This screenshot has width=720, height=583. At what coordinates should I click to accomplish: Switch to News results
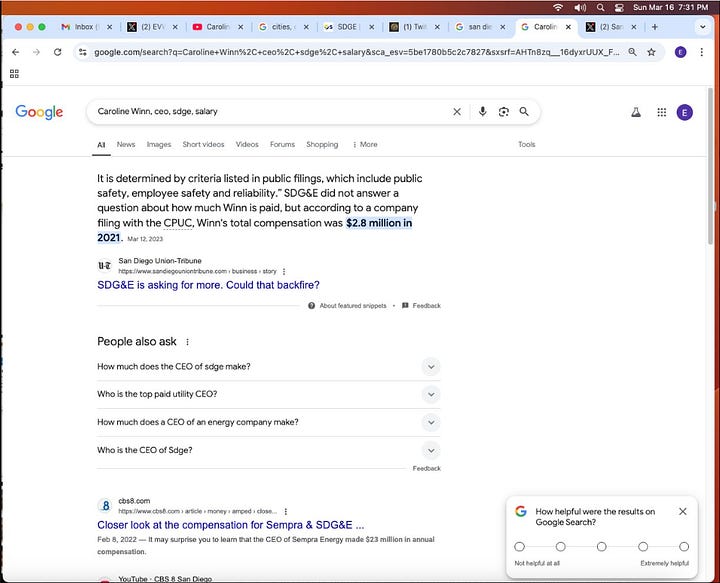126,145
